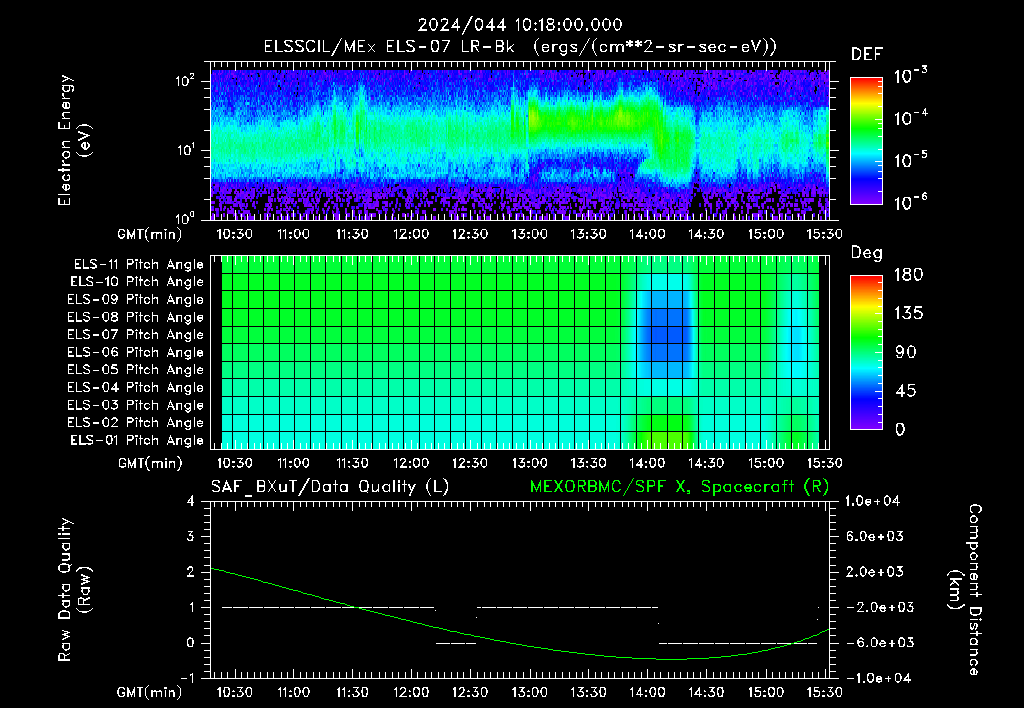Click the Deg colorbar label
The image size is (1024, 708).
pos(867,253)
